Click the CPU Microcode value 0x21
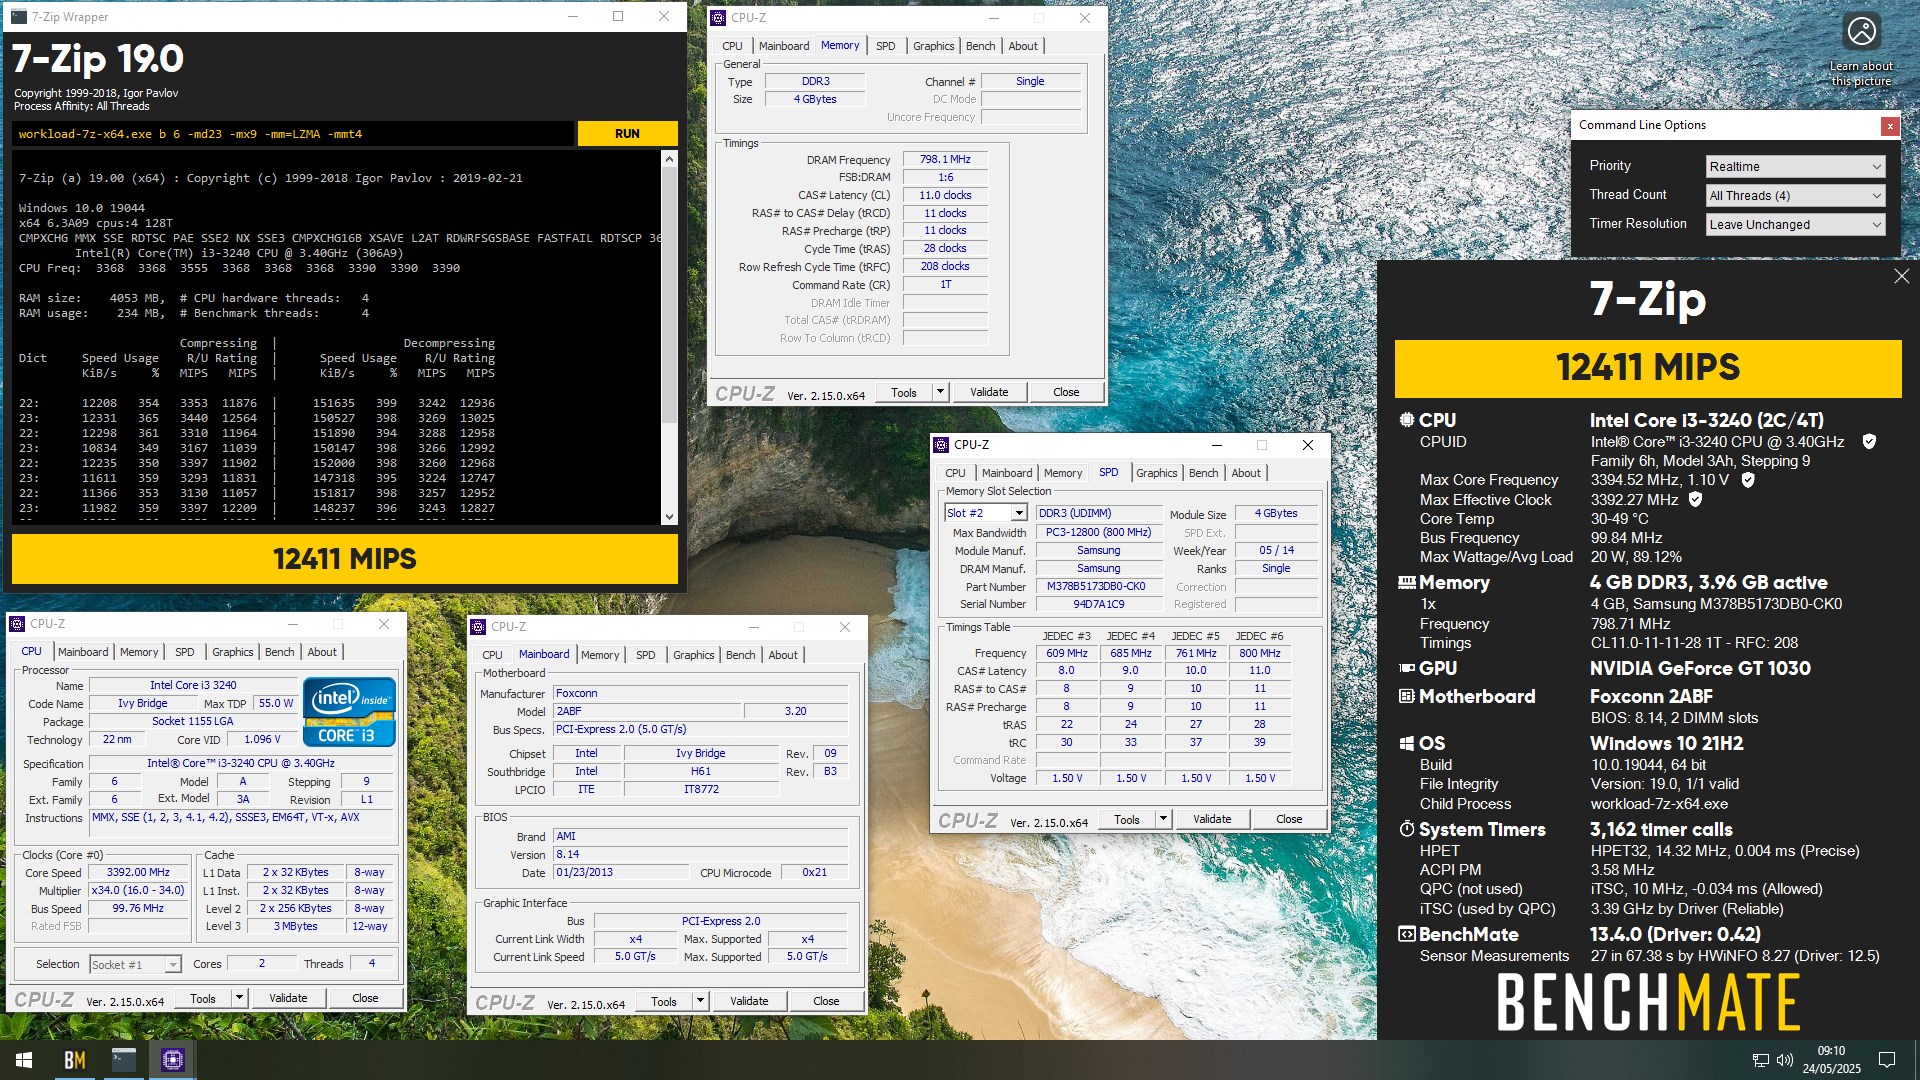The image size is (1920, 1080). (814, 872)
